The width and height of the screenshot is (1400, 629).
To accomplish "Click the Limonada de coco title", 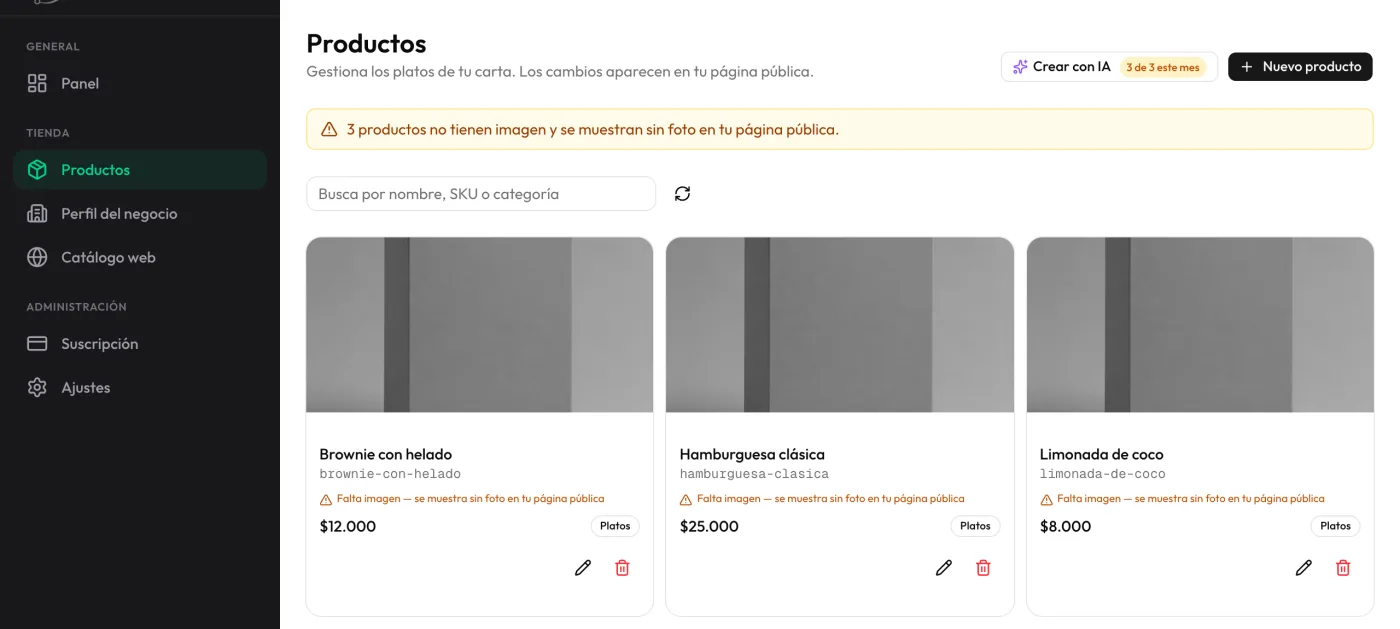I will (x=1102, y=454).
